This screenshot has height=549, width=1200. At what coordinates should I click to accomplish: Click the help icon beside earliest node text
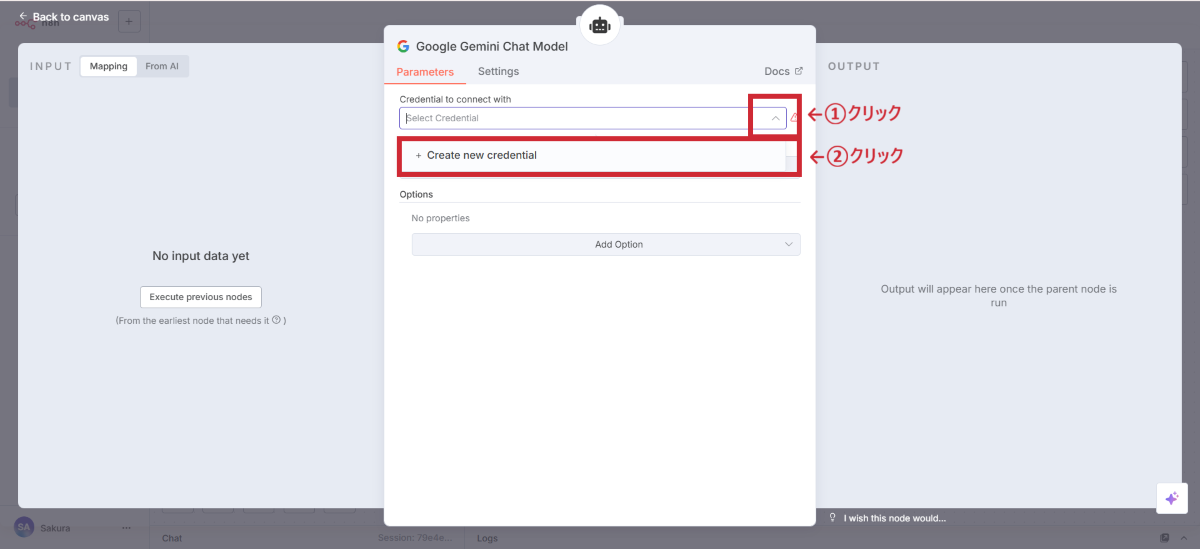276,320
